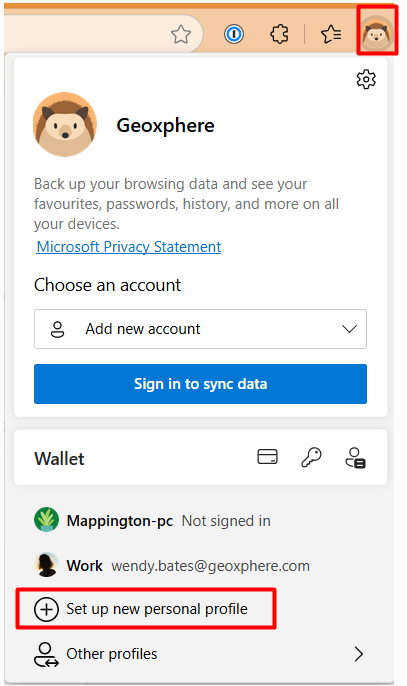Image resolution: width=407 pixels, height=686 pixels.
Task: Open the Microsoft Privacy Statement link
Action: 129,247
